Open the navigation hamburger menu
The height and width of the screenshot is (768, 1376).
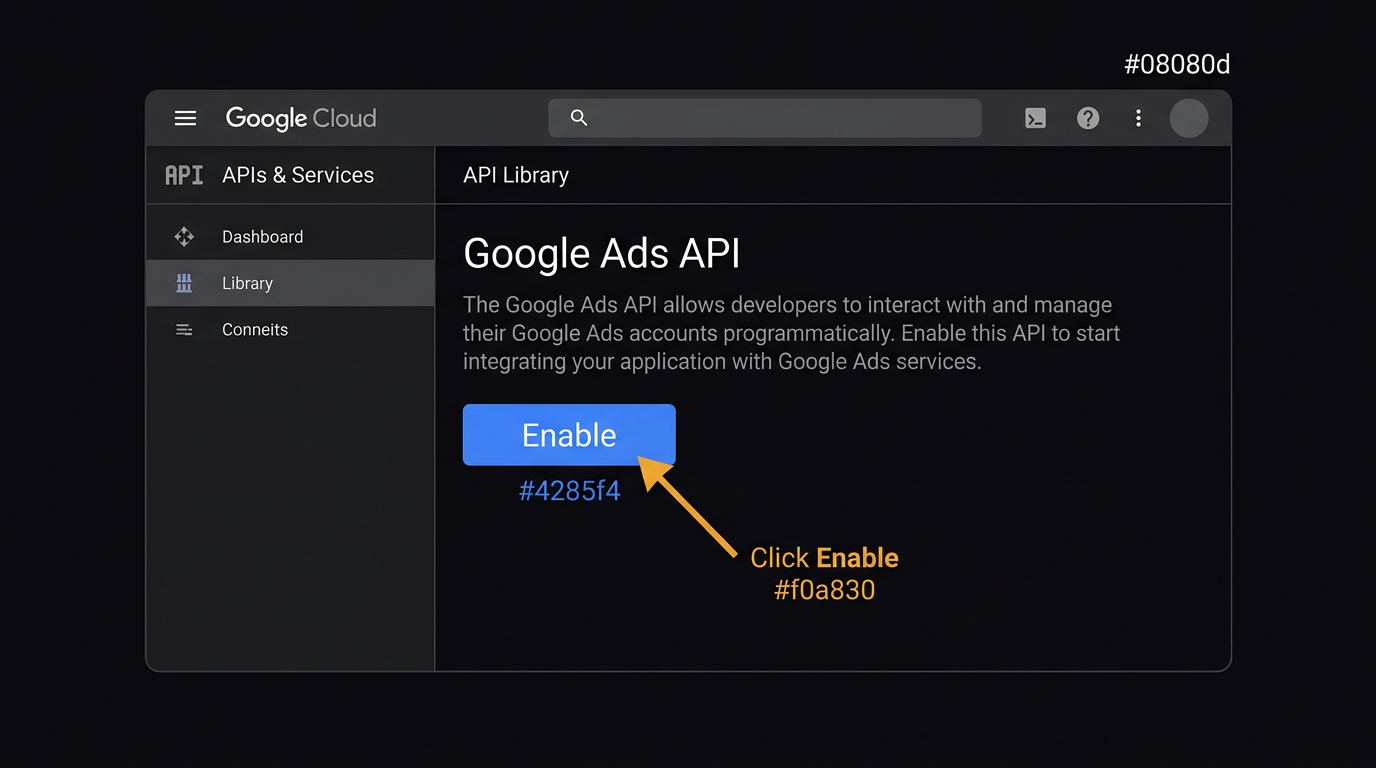(x=185, y=118)
